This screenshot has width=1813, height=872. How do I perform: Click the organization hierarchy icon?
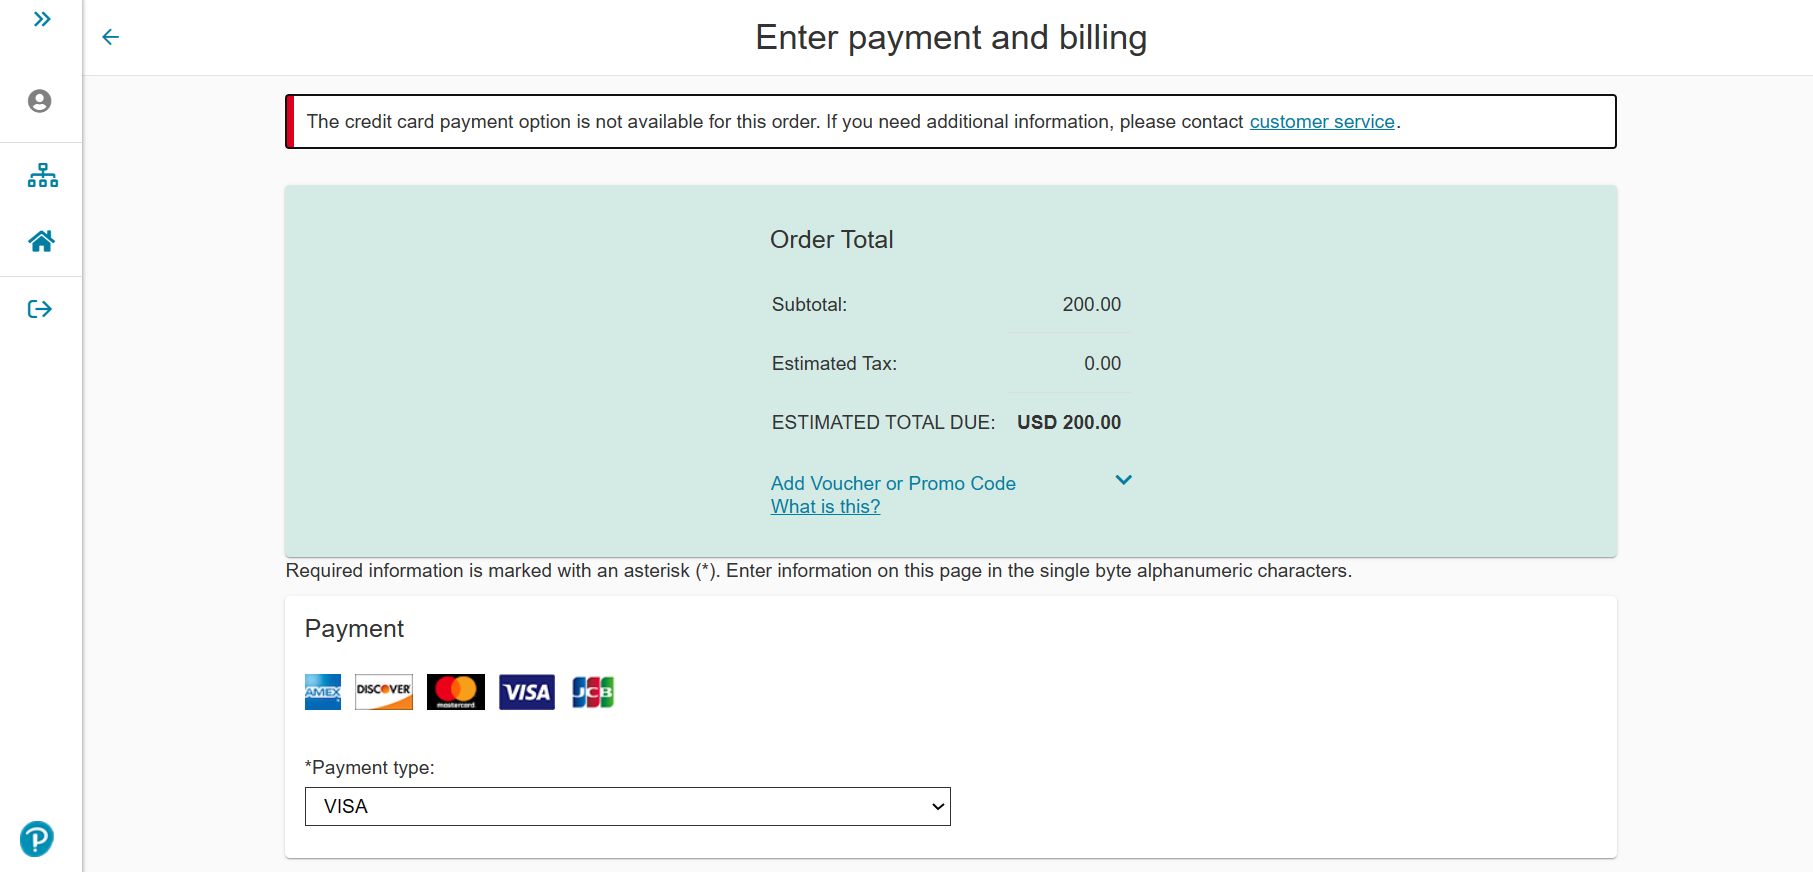41,175
